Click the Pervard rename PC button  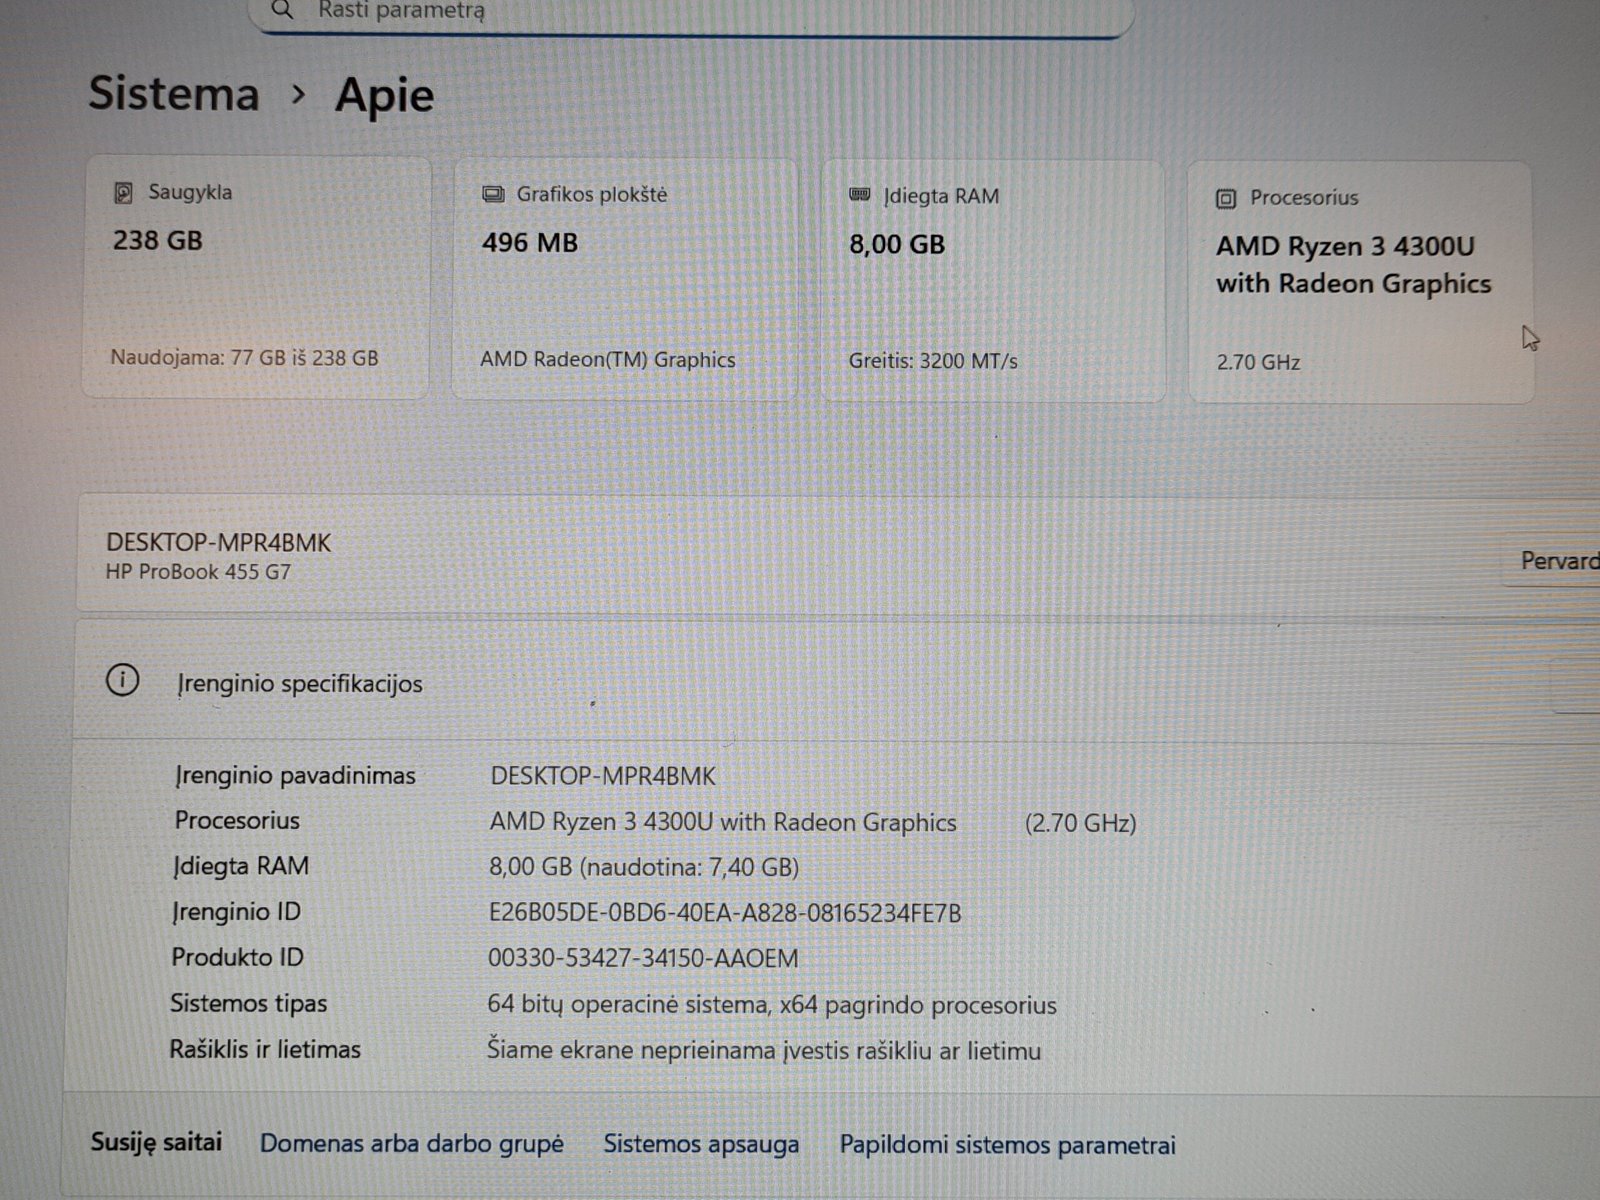pos(1558,561)
